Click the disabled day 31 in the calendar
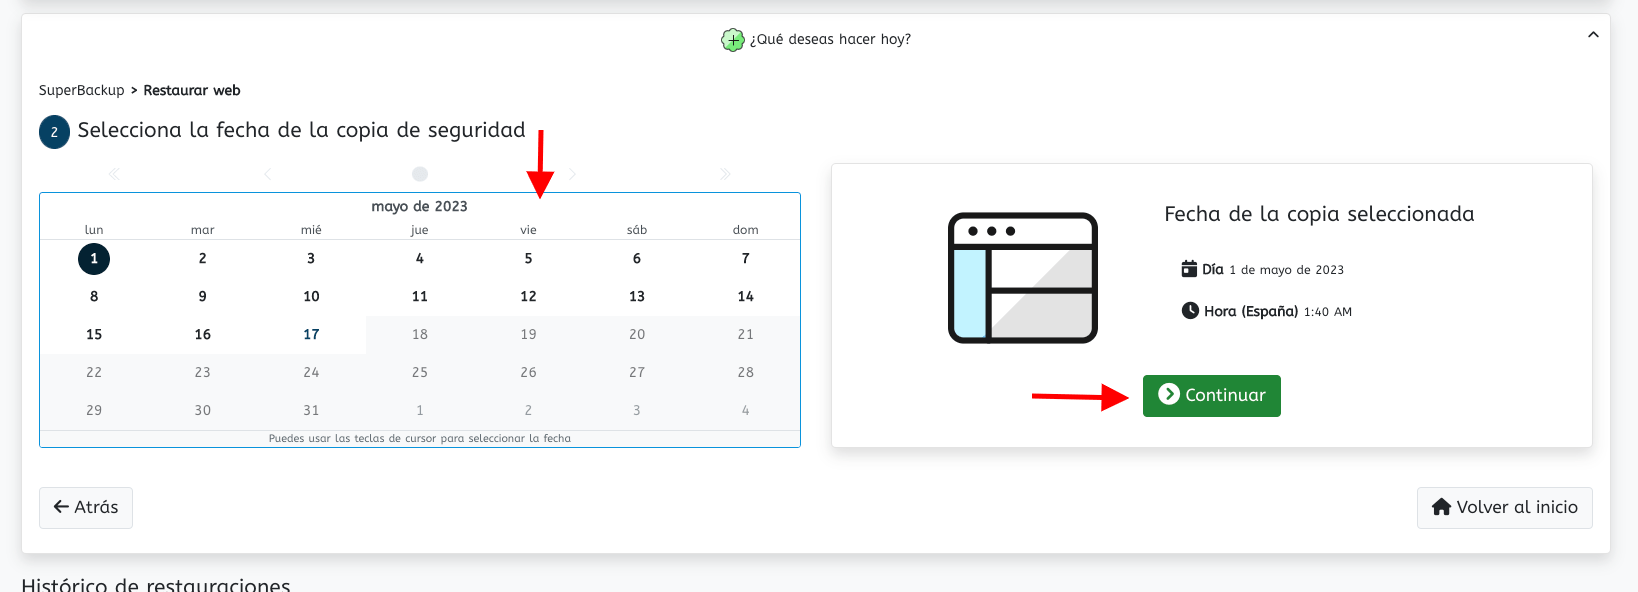This screenshot has width=1638, height=592. click(x=311, y=411)
